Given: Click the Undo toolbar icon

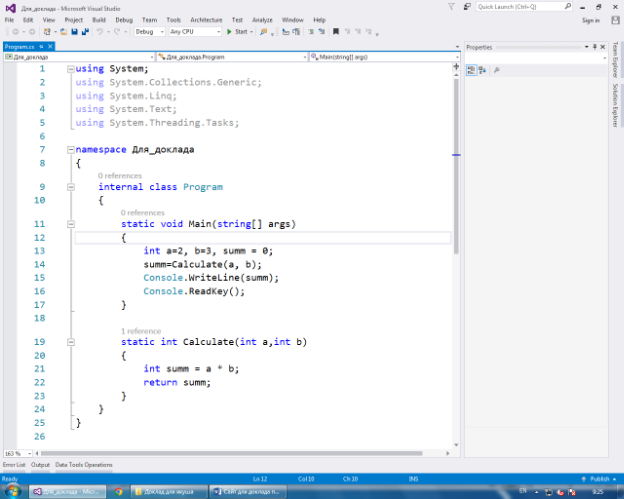Looking at the screenshot, I should pos(99,32).
